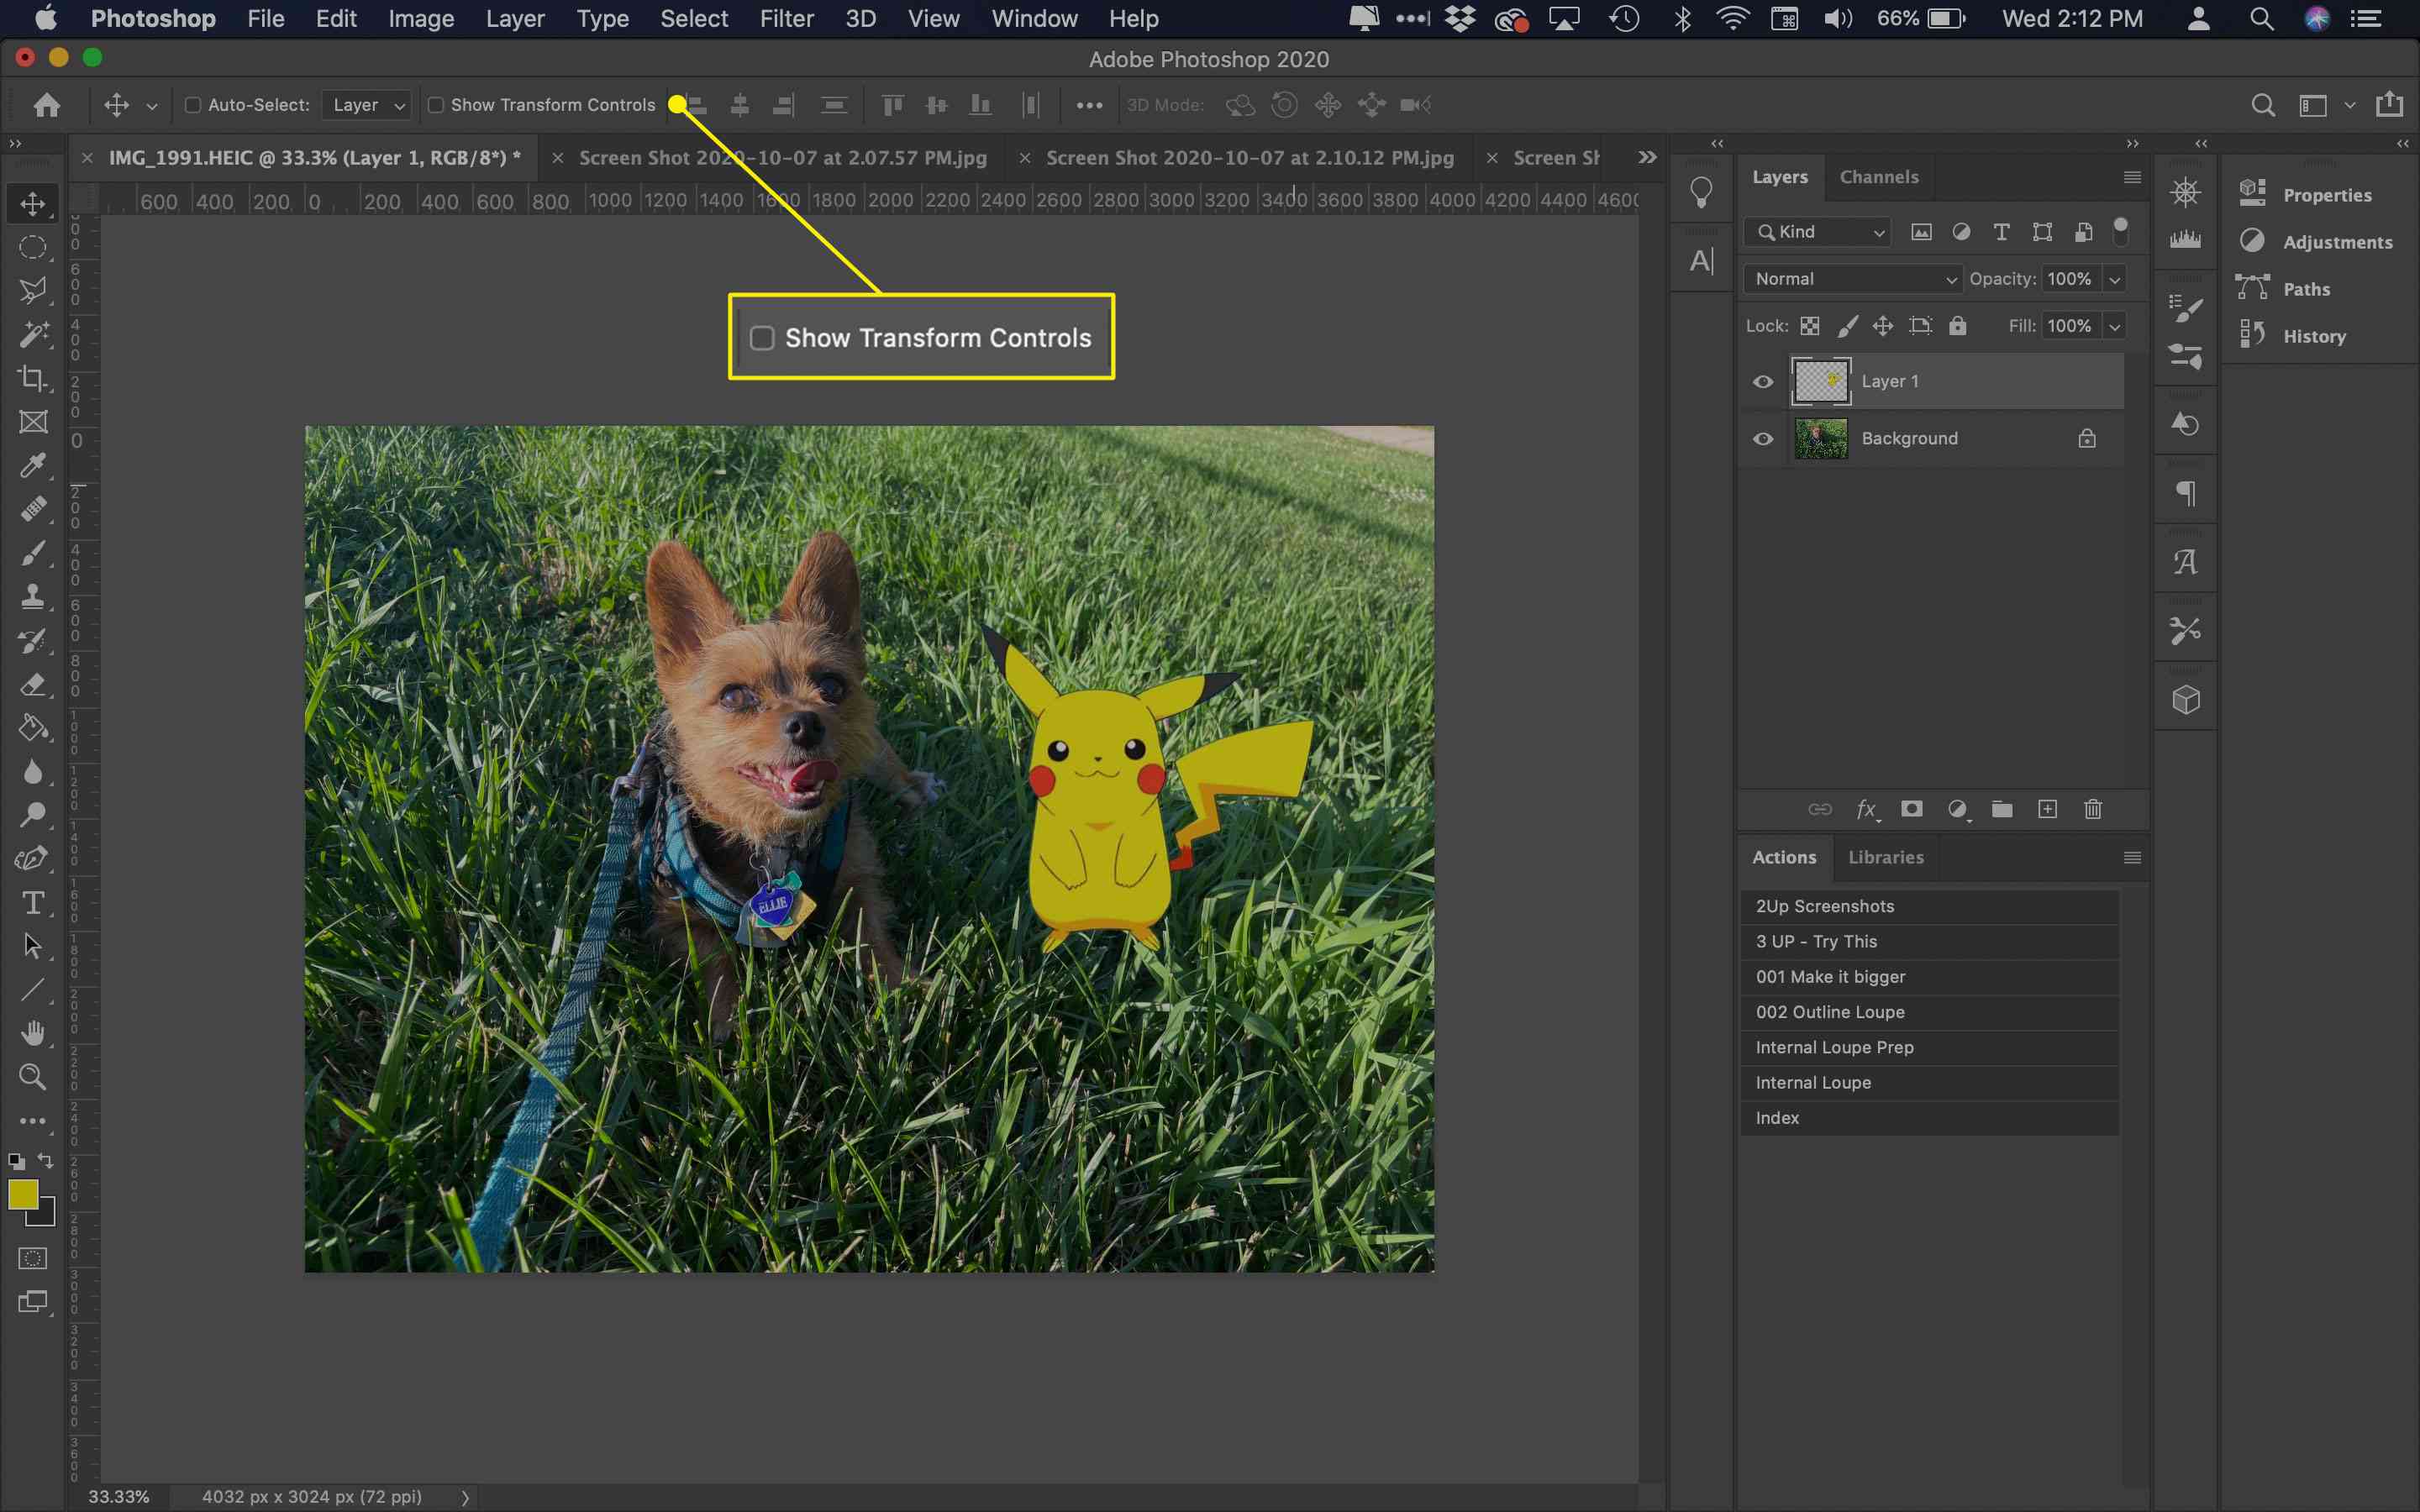Click the Layer 1 thumbnail
2420x1512 pixels.
coord(1821,380)
